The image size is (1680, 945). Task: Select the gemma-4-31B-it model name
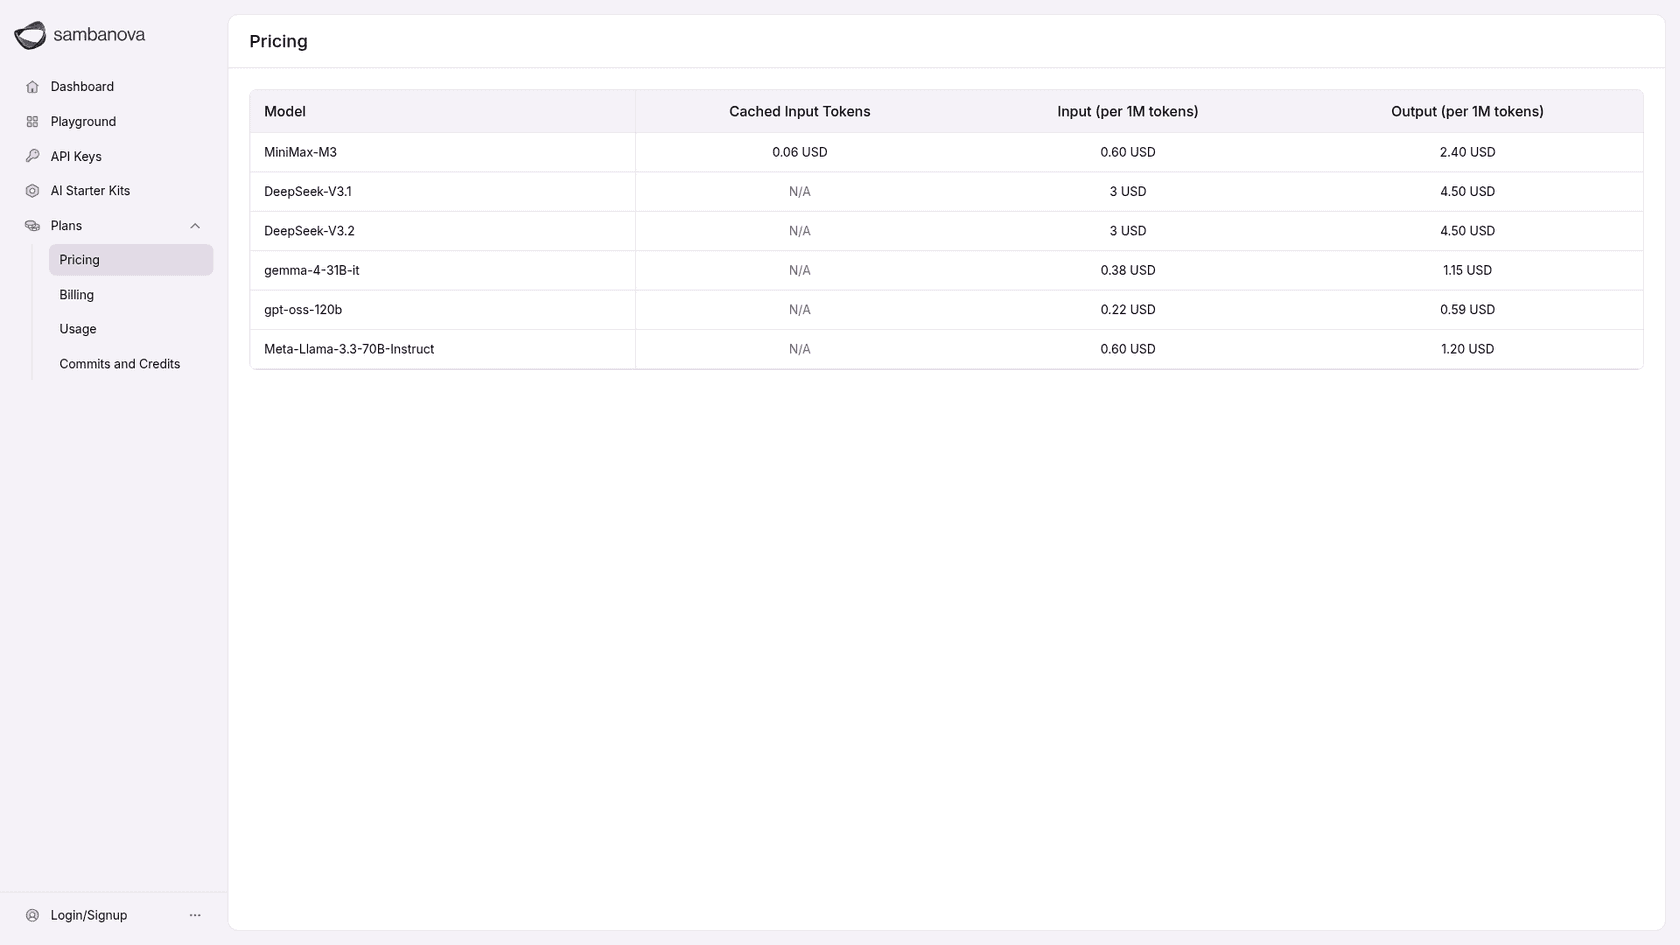click(311, 271)
